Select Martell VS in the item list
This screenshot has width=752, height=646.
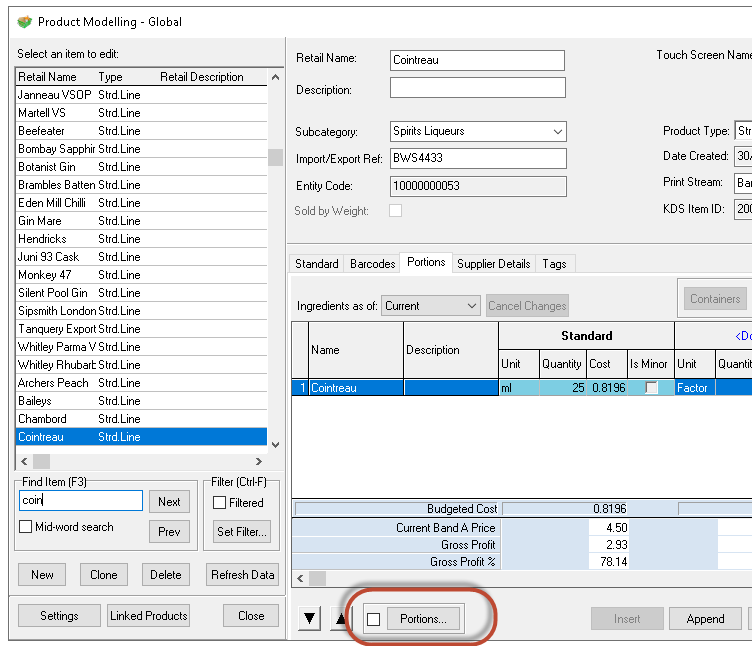(x=141, y=113)
